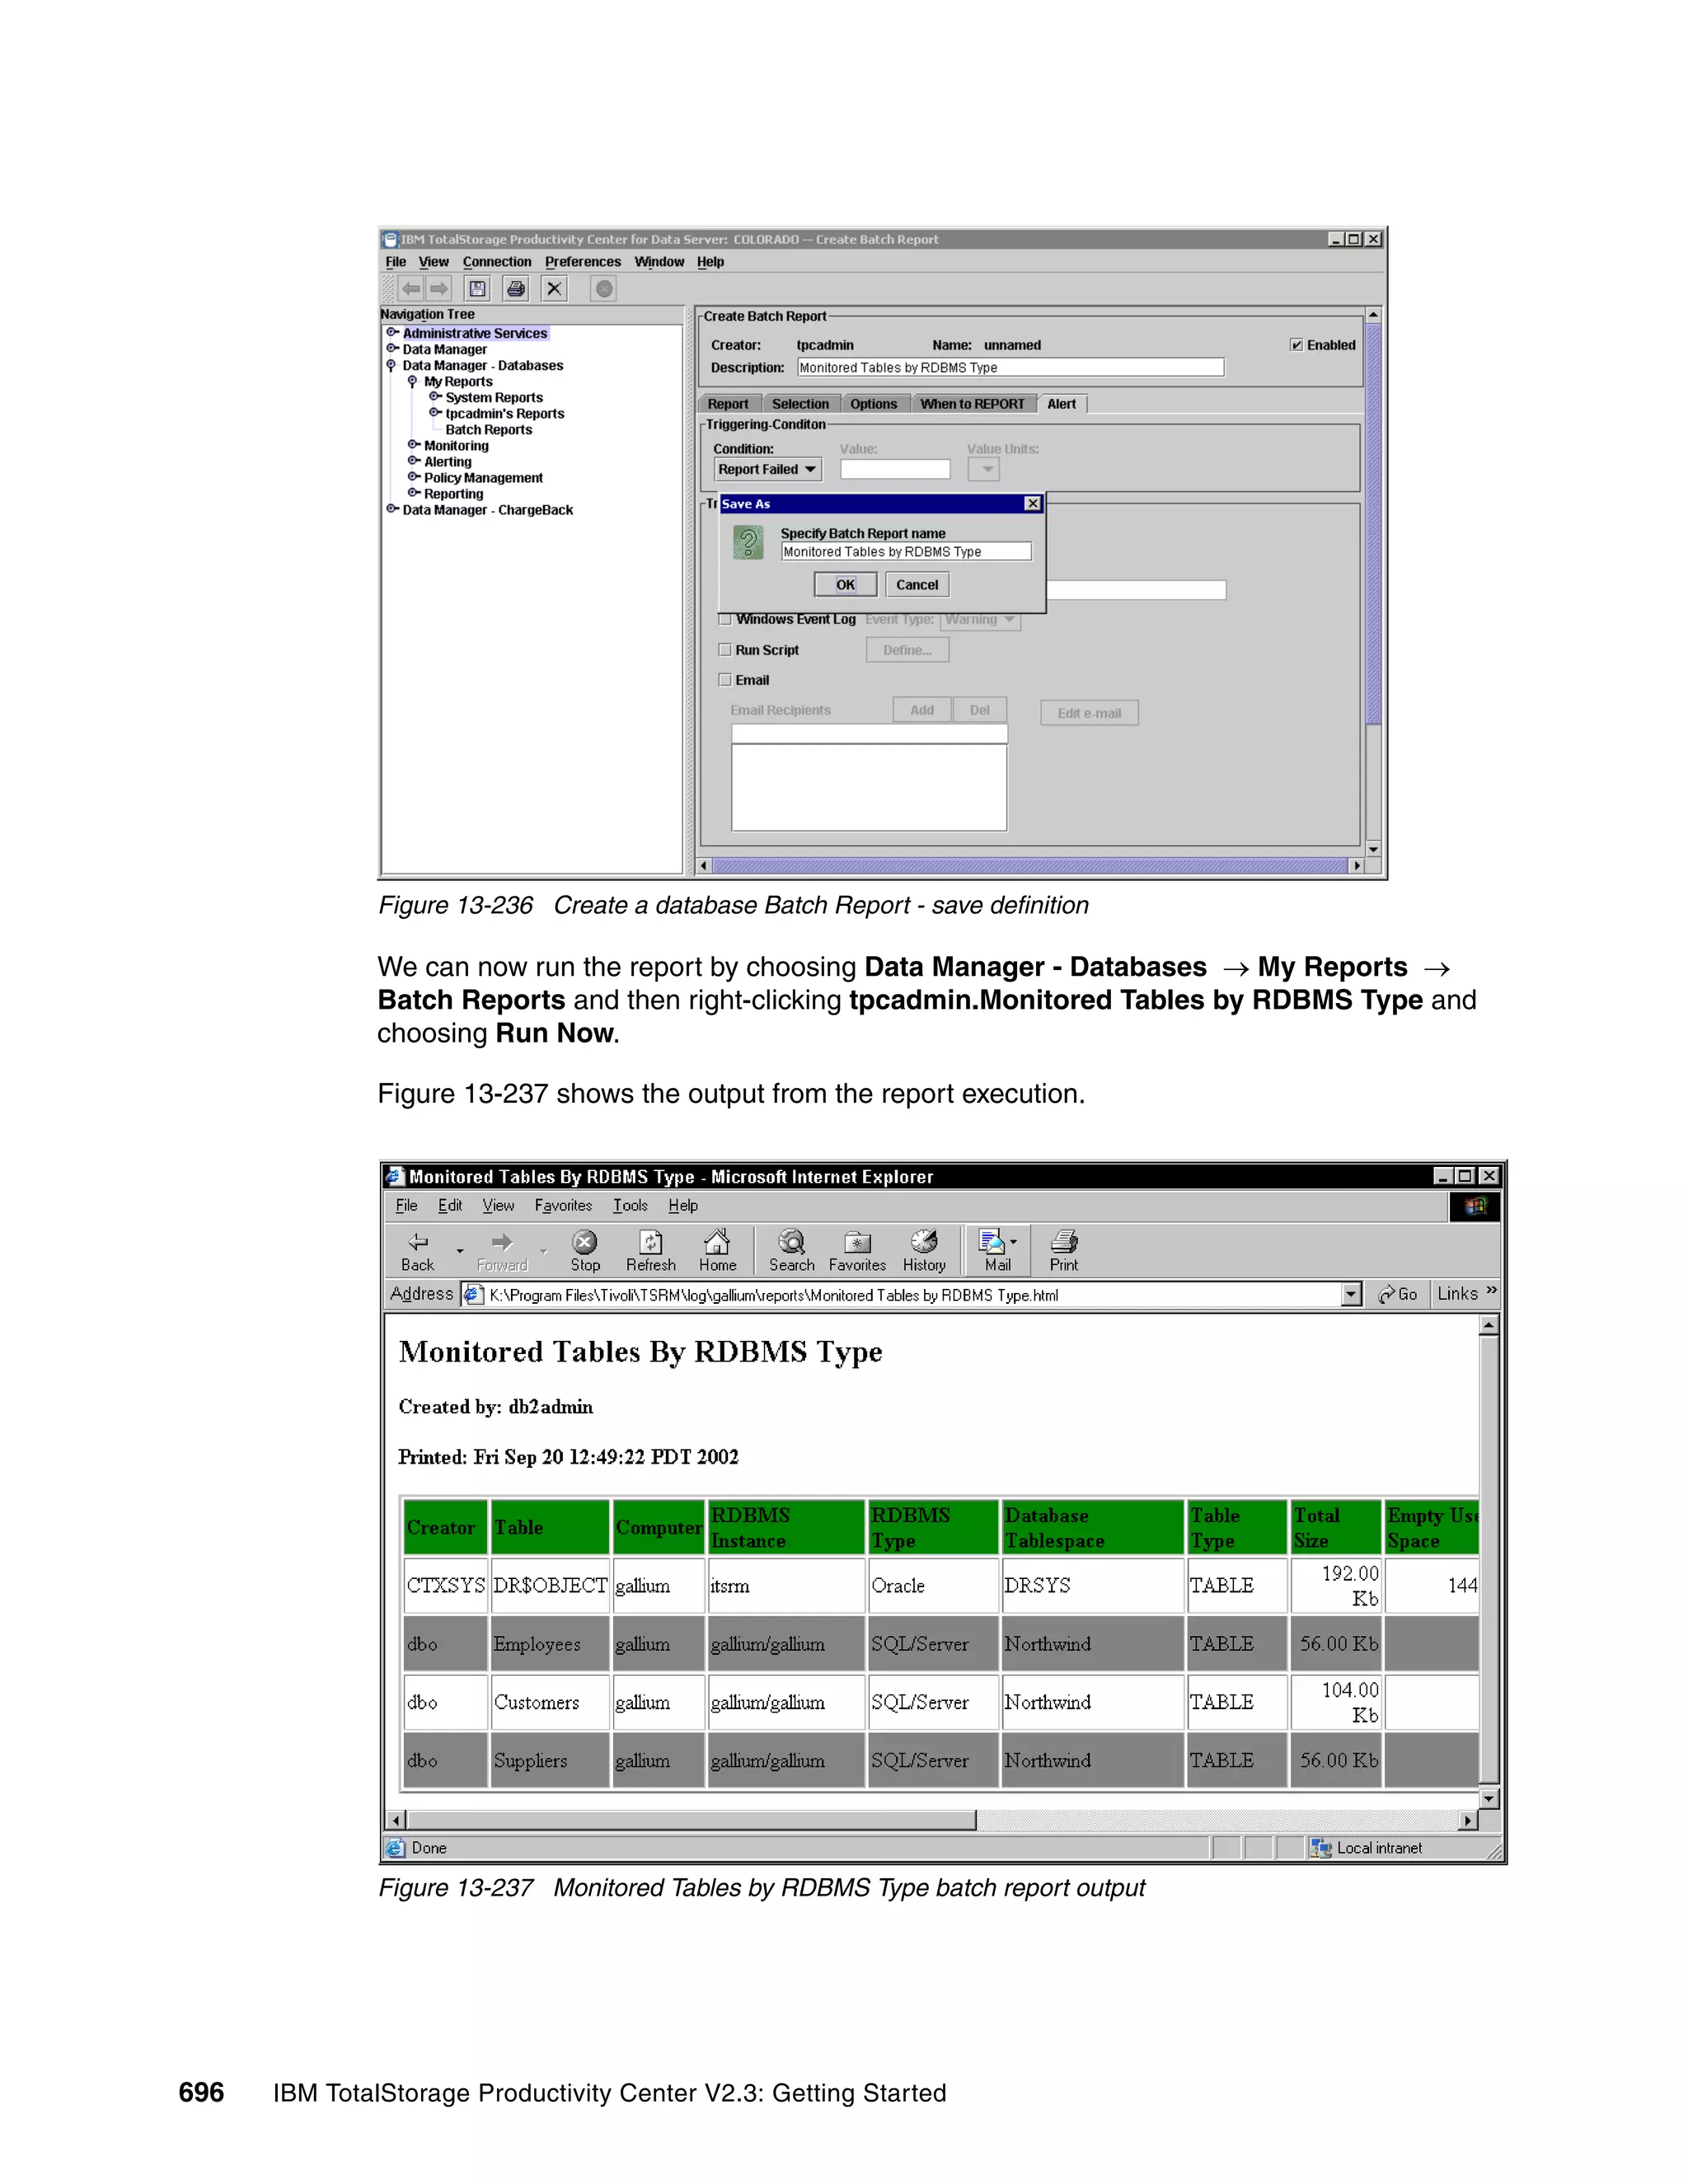Image resolution: width=1688 pixels, height=2184 pixels.
Task: Open the address bar dropdown arrow
Action: (x=1351, y=1294)
